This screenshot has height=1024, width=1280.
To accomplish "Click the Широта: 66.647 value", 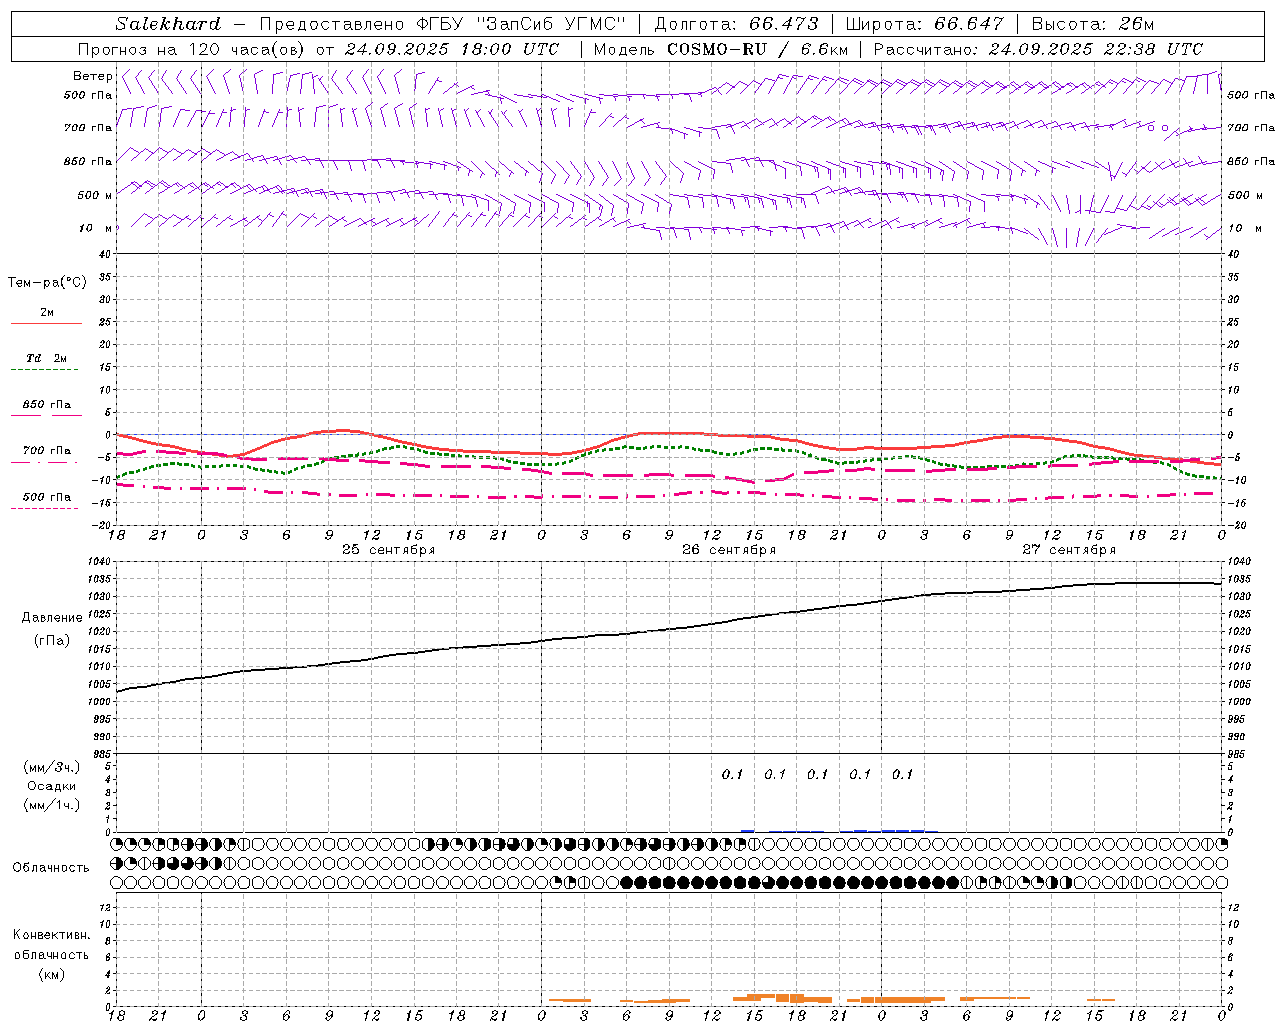I will click(924, 24).
